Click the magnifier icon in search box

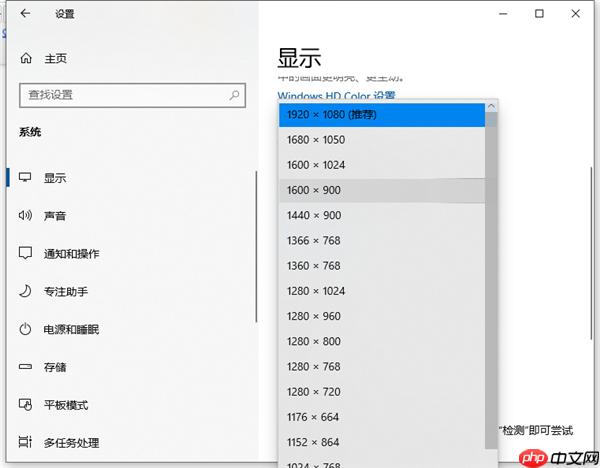click(234, 95)
